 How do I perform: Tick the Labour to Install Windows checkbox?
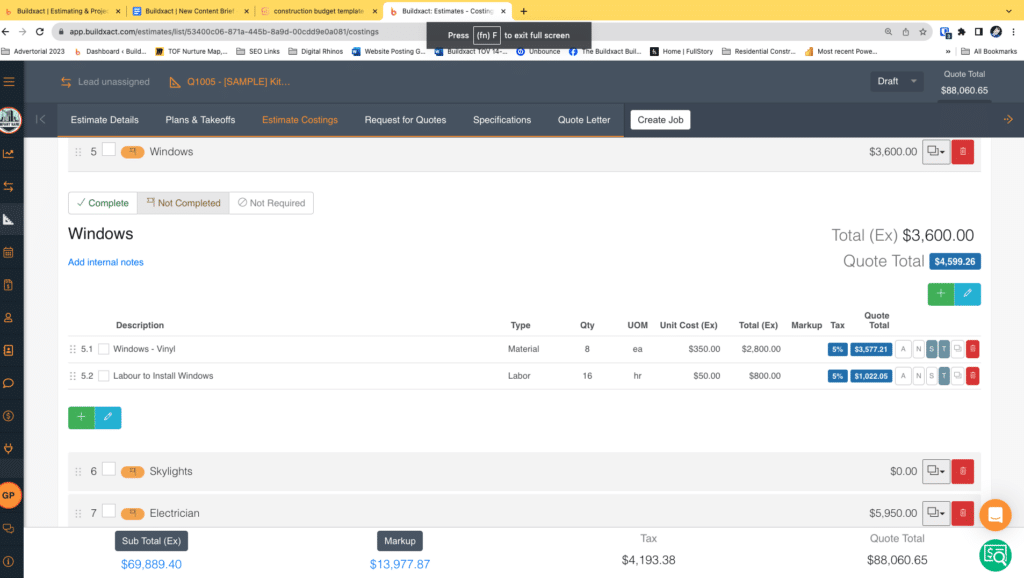[104, 376]
